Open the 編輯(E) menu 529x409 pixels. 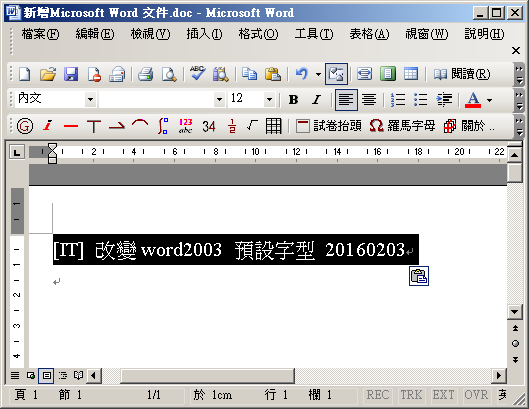pyautogui.click(x=95, y=34)
